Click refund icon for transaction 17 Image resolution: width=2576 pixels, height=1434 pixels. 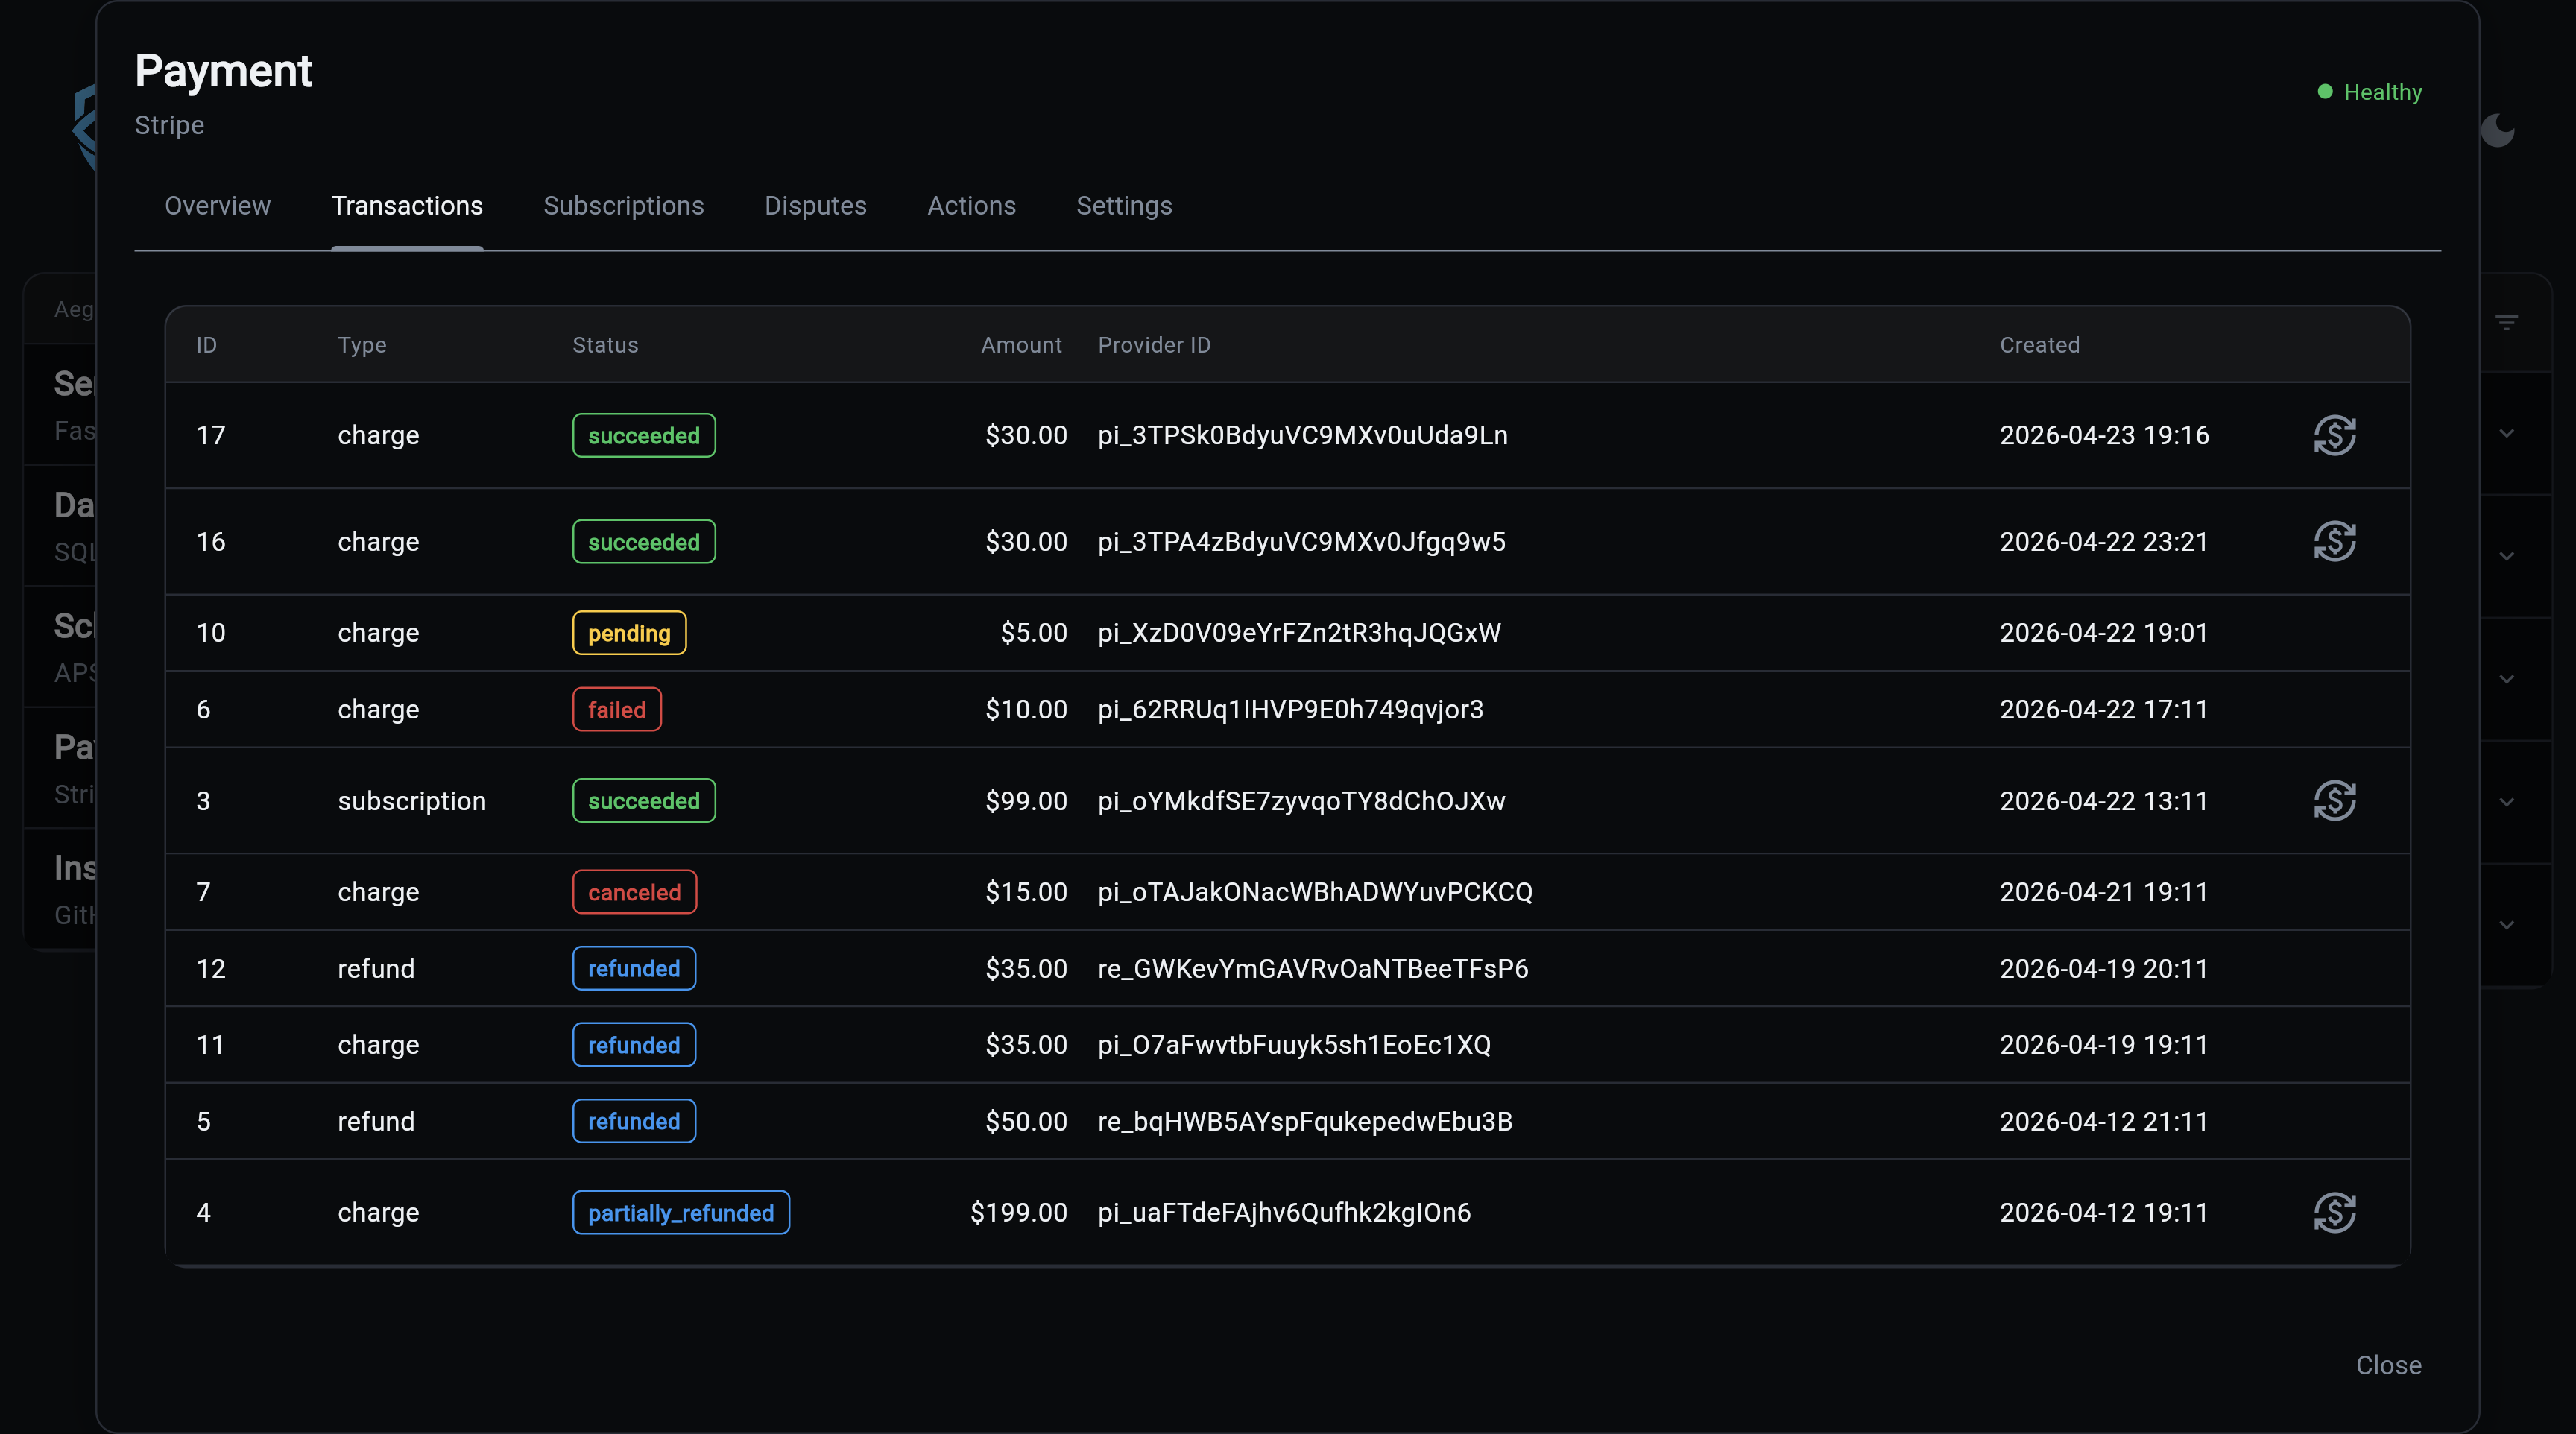[x=2334, y=435]
